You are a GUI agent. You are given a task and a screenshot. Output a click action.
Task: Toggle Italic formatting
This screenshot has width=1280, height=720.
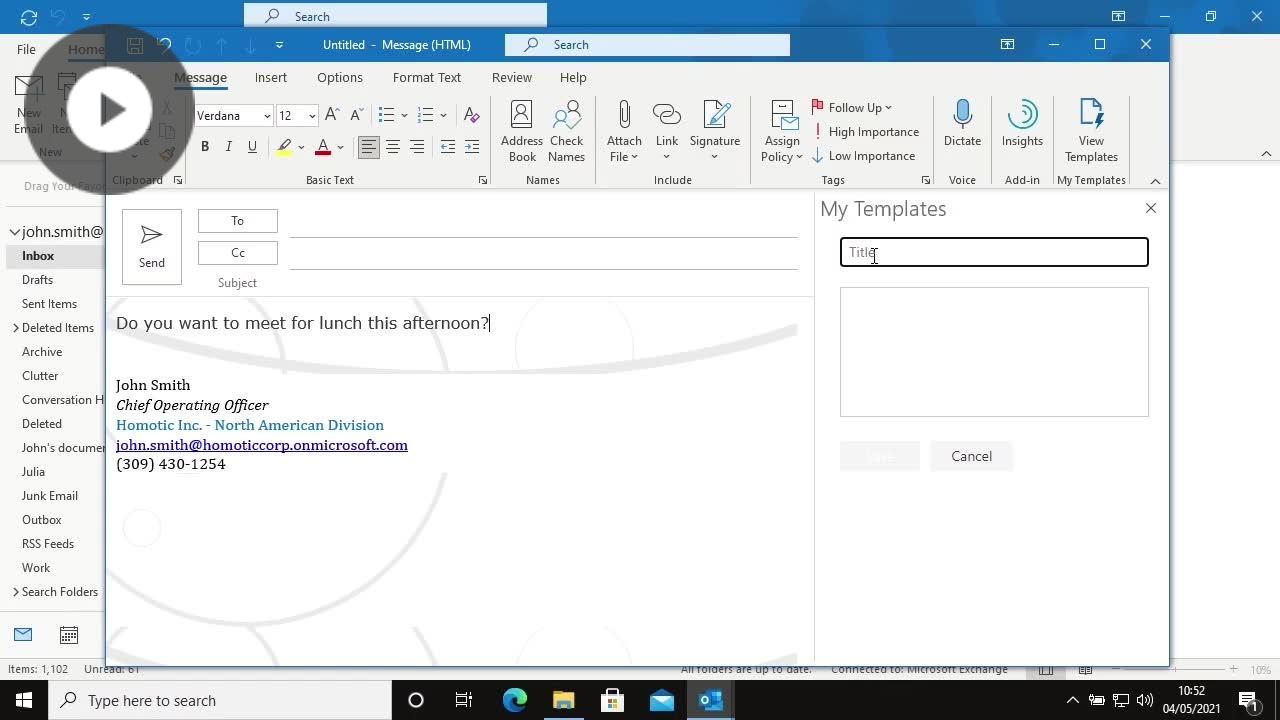point(229,147)
